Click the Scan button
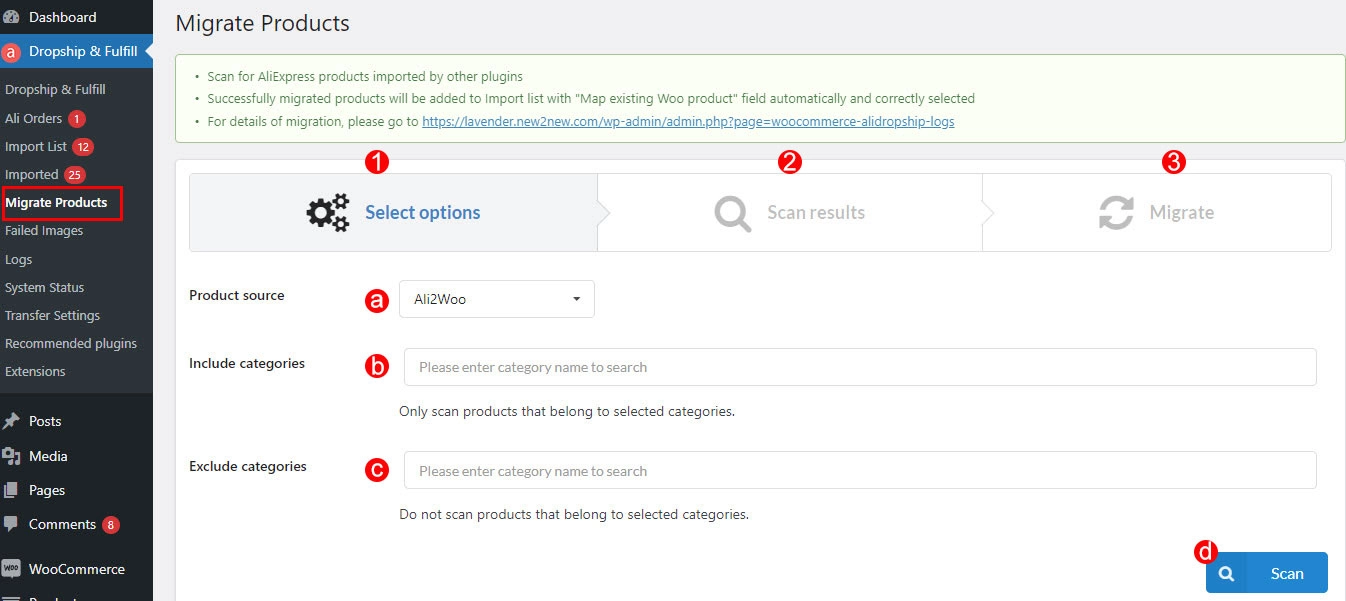 point(1267,573)
